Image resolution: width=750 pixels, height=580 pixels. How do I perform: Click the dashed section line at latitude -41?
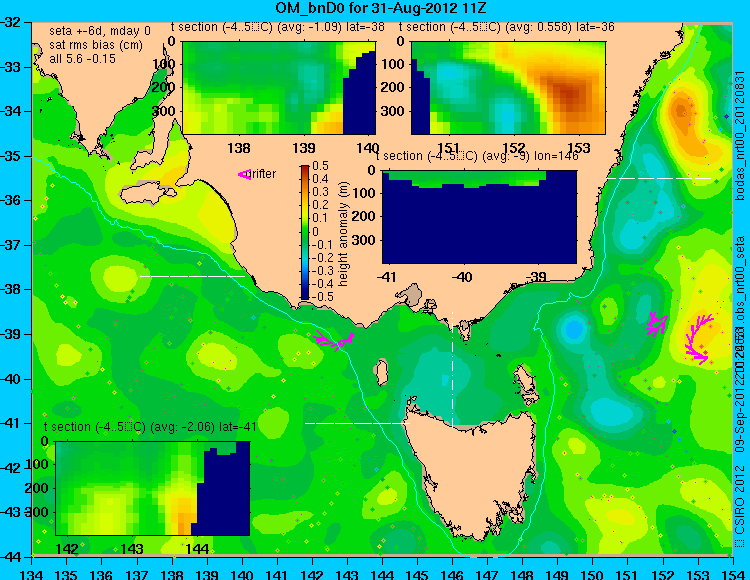(x=357, y=423)
